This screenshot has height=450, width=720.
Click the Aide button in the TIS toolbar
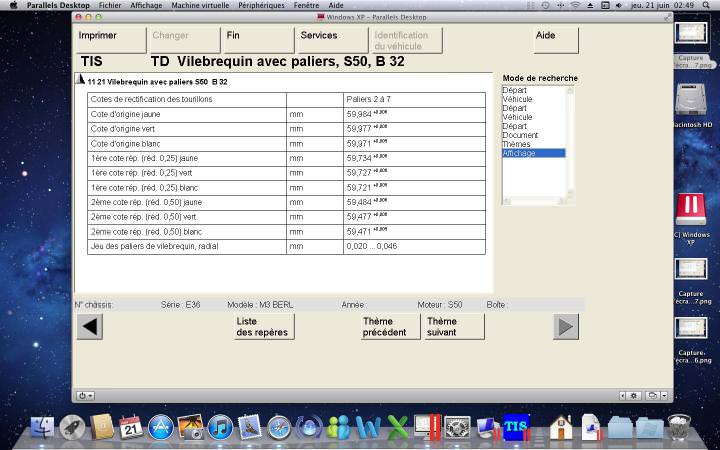click(x=556, y=40)
